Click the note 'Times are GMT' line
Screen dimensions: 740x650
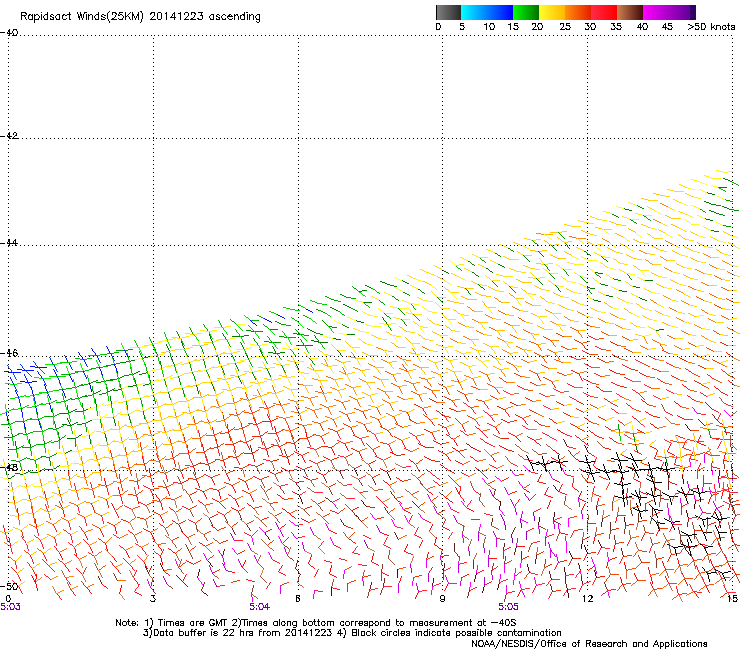[316, 623]
